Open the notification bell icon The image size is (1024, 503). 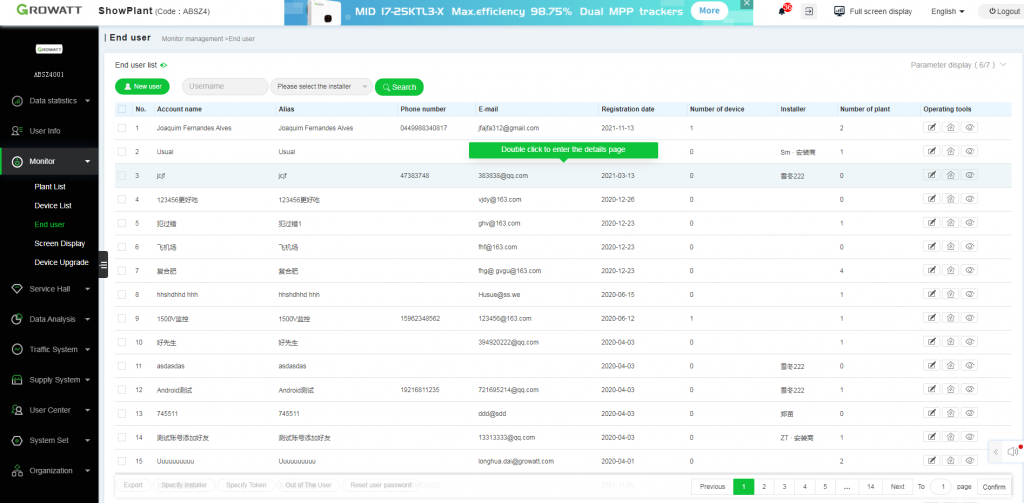782,11
